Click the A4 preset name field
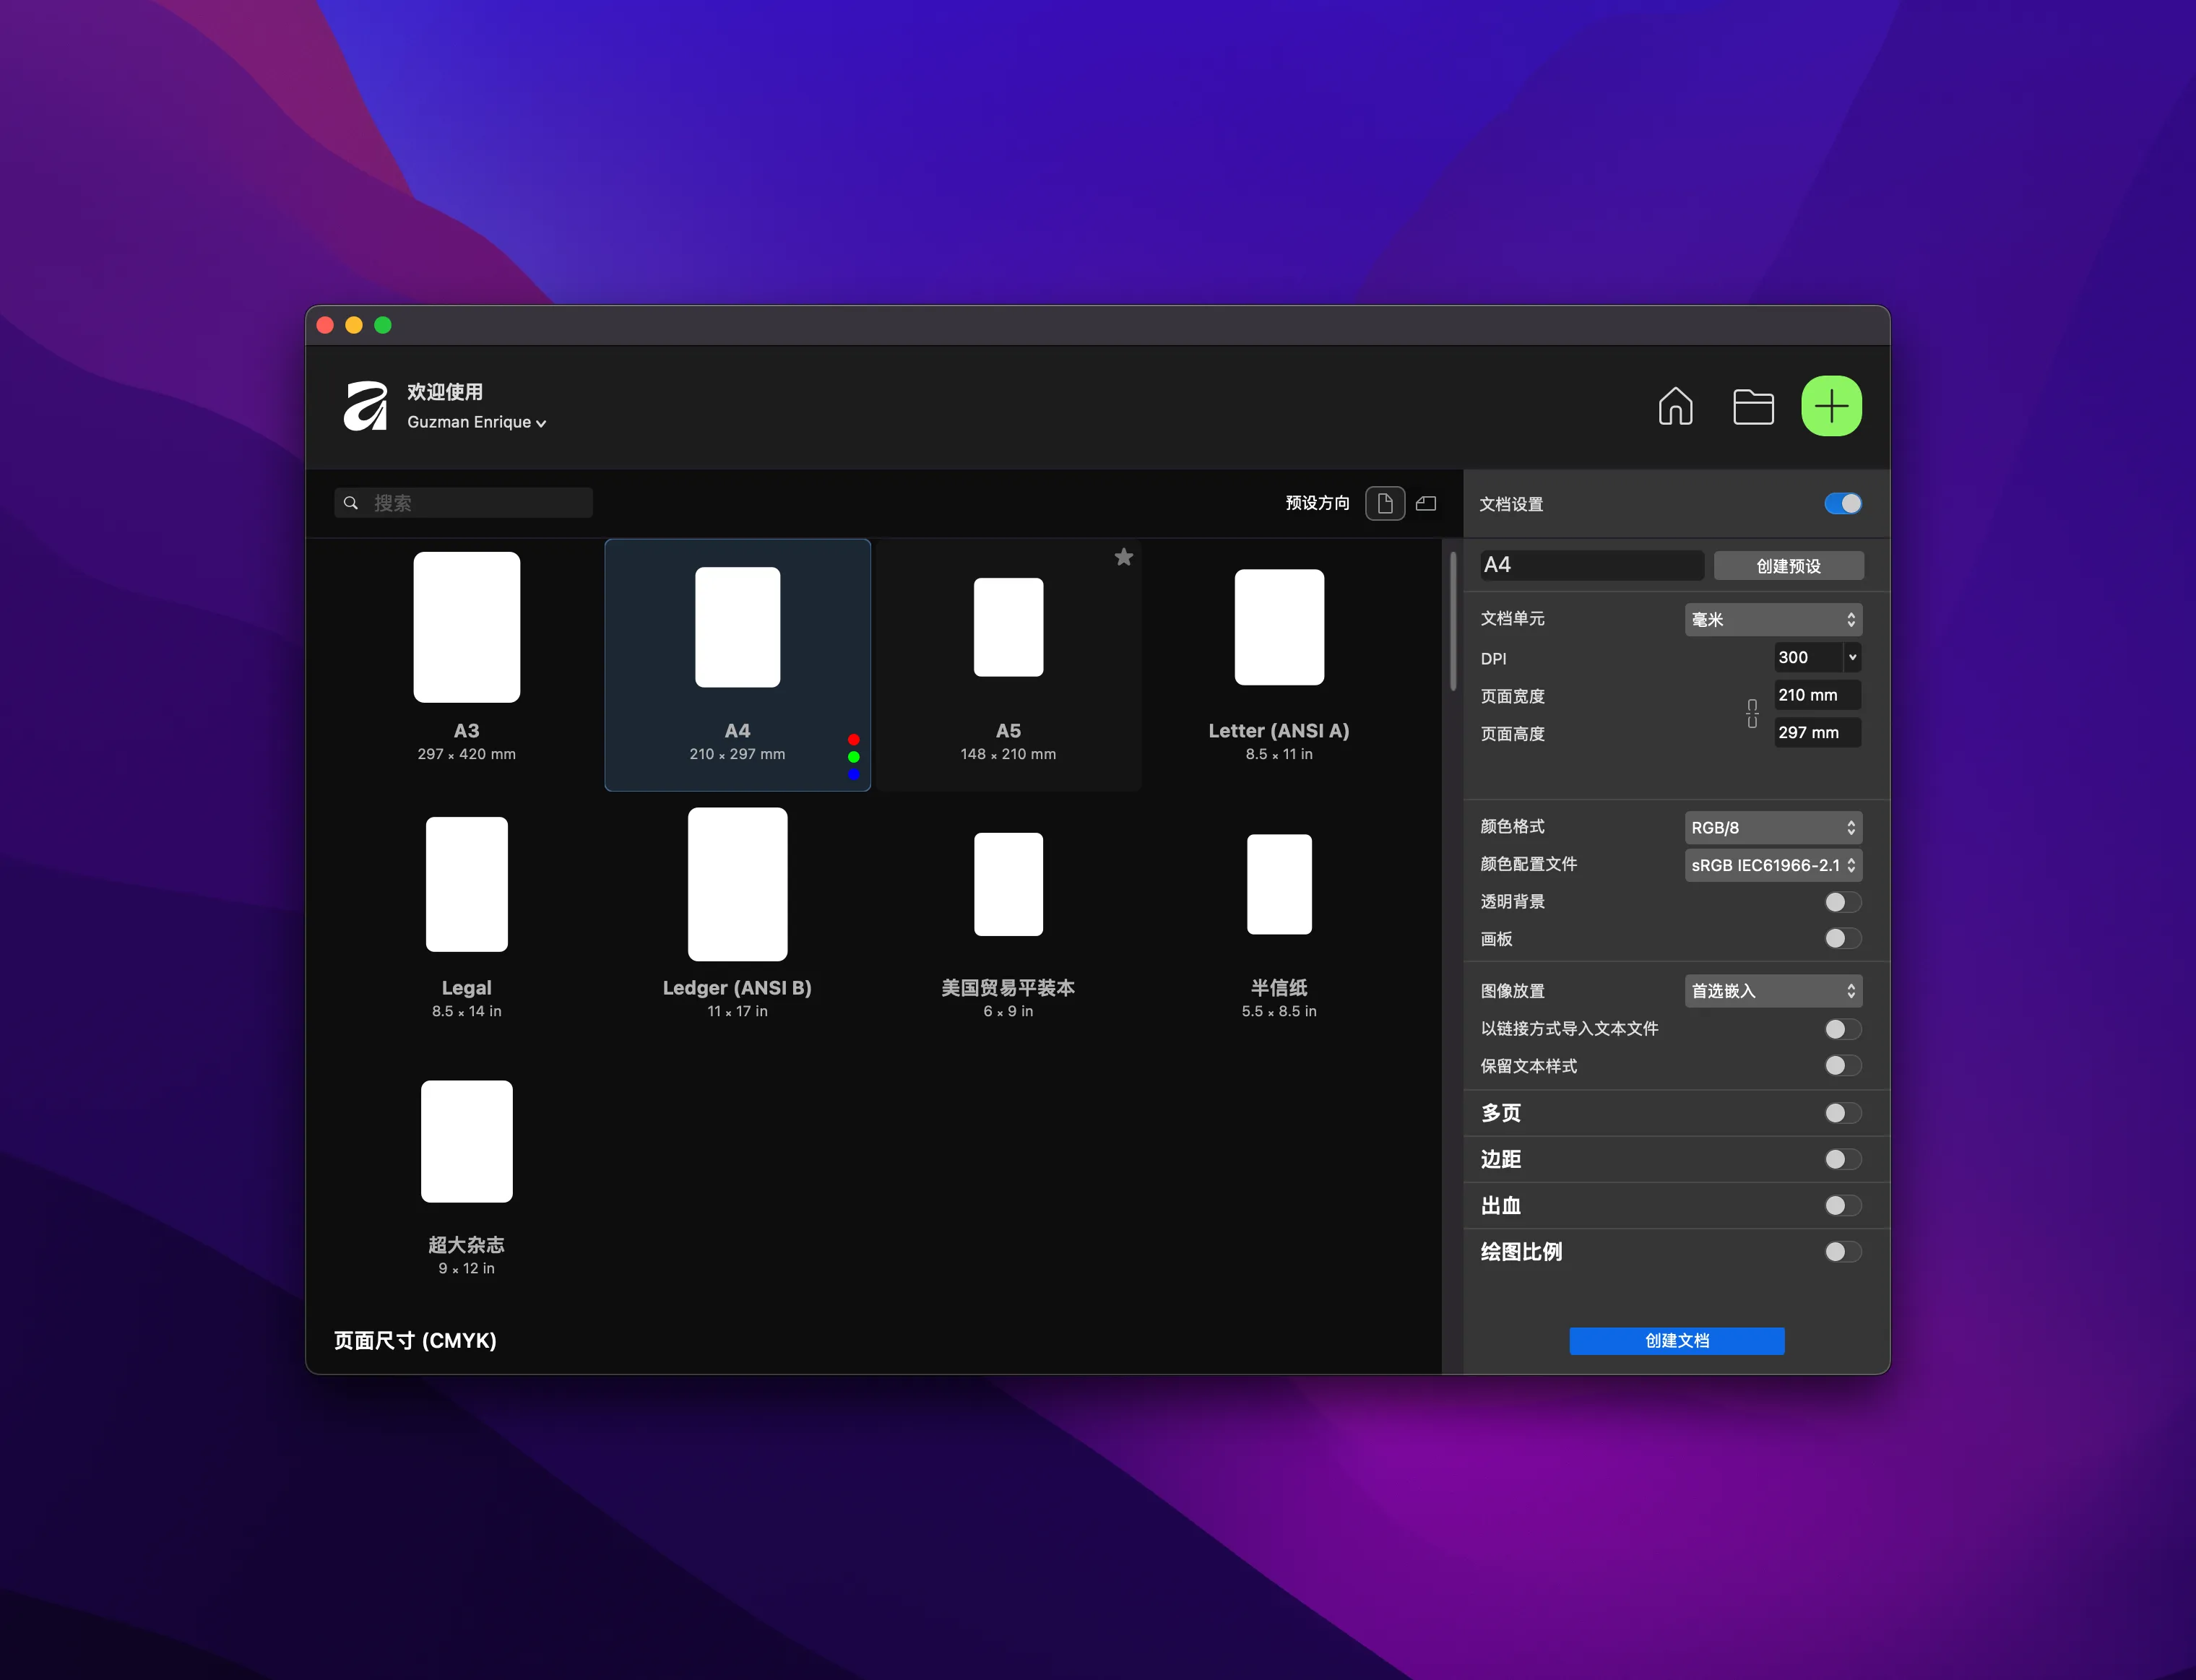 click(1591, 565)
